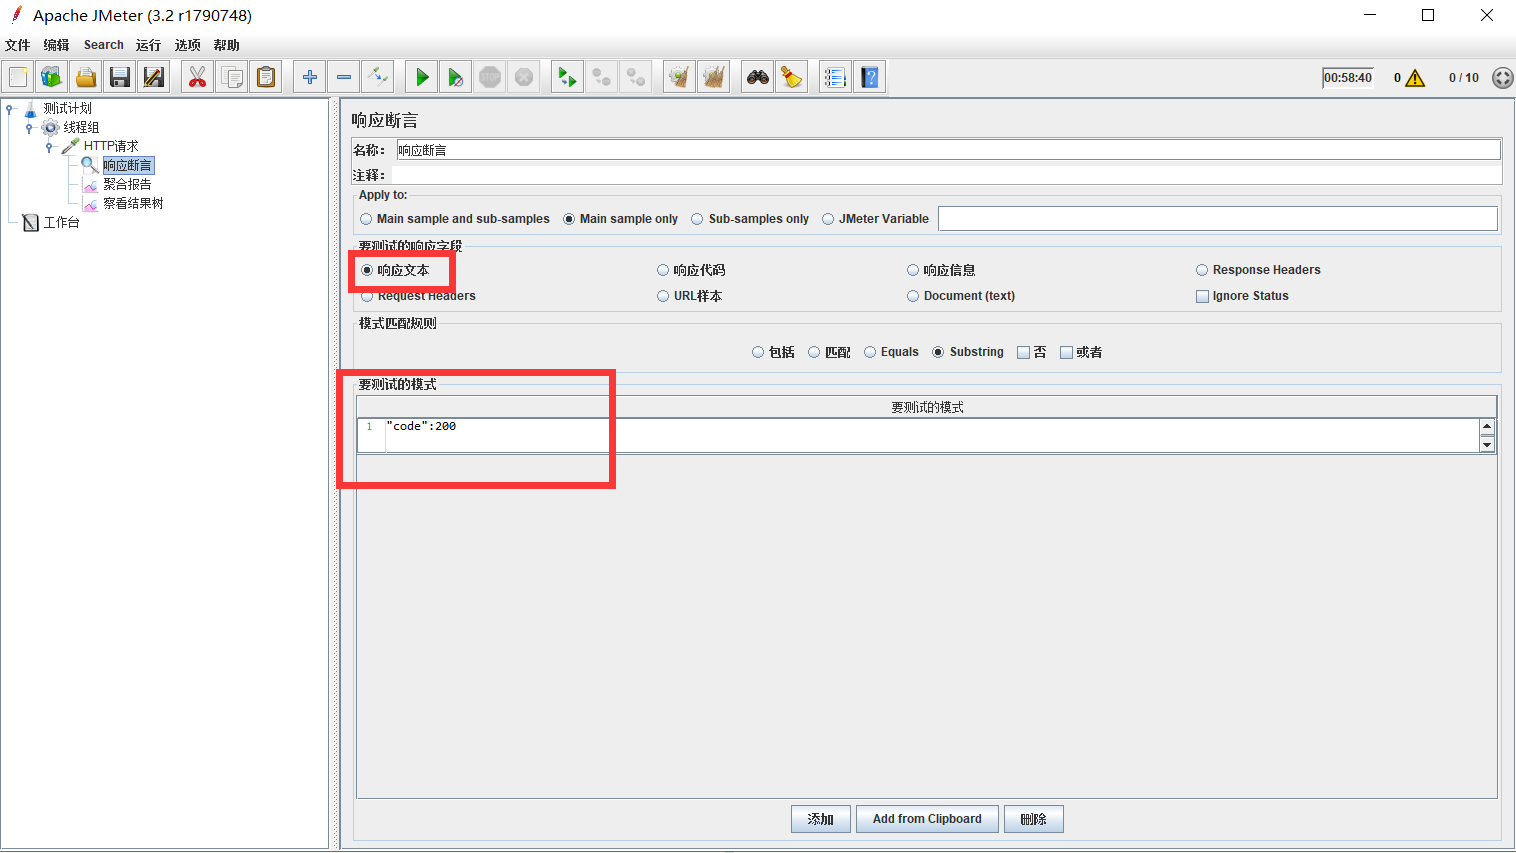Select 聚合报告 in the tree
Screen dimensions: 1516x853
pyautogui.click(x=127, y=184)
